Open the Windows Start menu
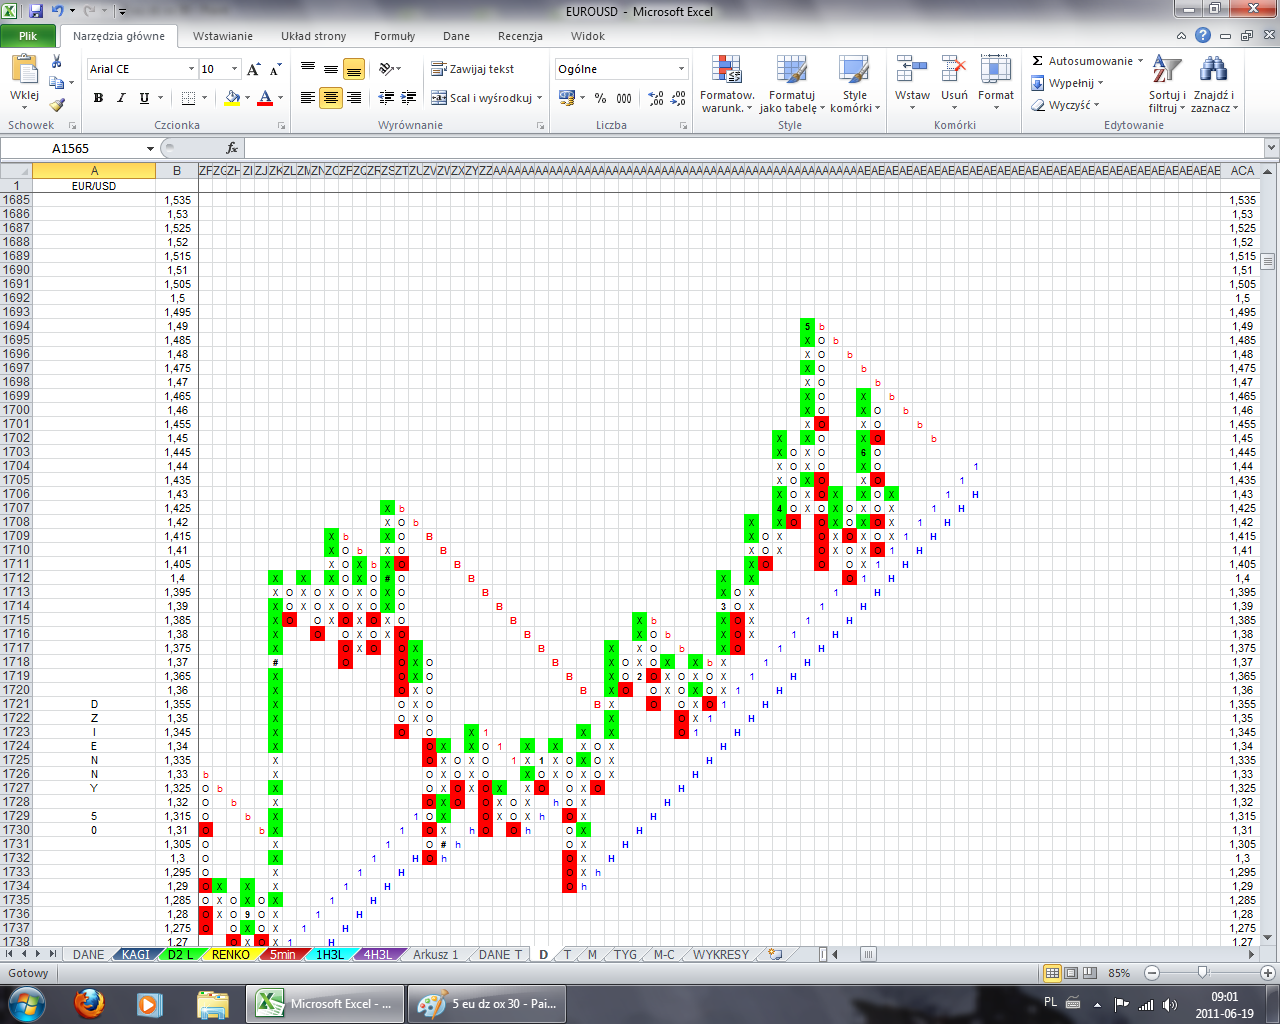The height and width of the screenshot is (1024, 1280). [27, 1003]
